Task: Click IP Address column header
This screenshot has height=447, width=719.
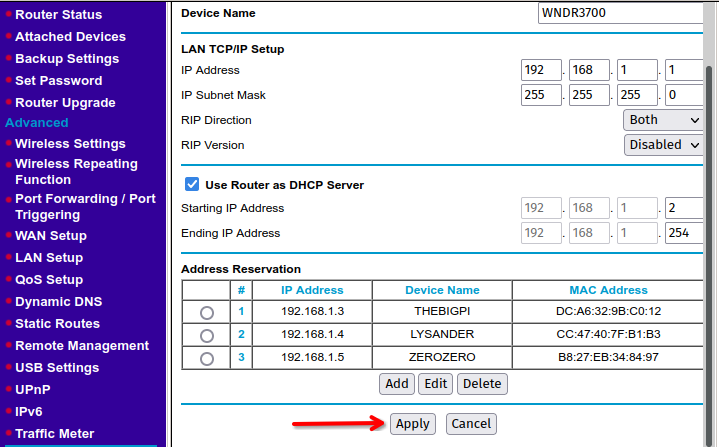Action: 312,290
